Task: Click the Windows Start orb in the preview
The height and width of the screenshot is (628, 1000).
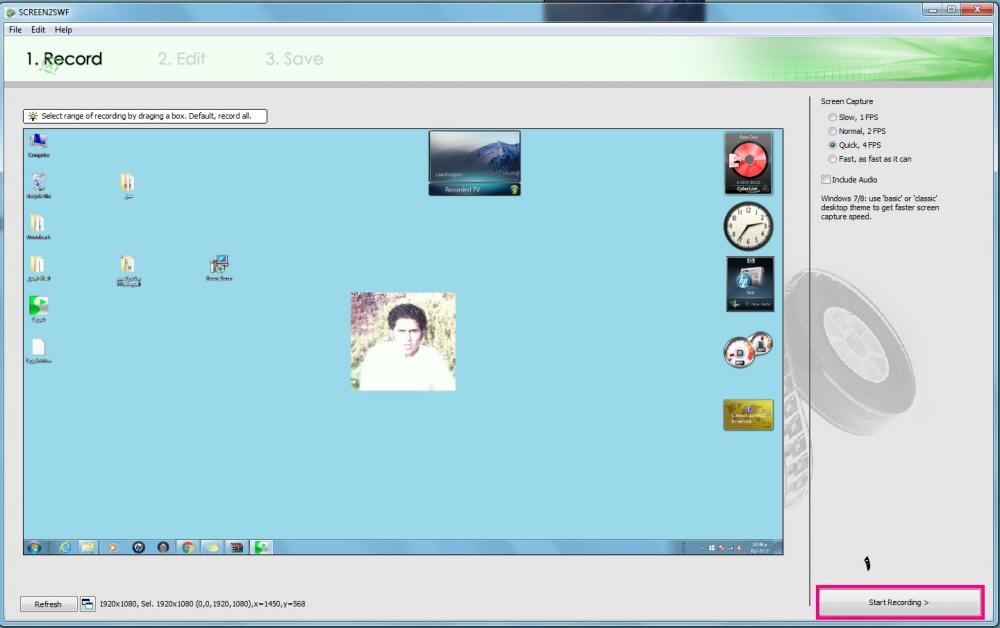Action: pyautogui.click(x=34, y=547)
